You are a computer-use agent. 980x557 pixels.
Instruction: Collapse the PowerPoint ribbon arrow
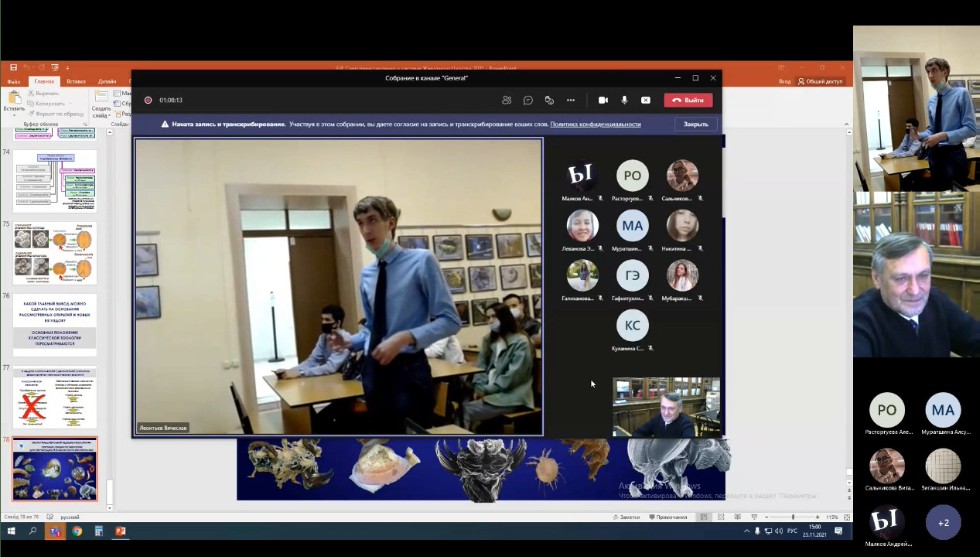[844, 125]
